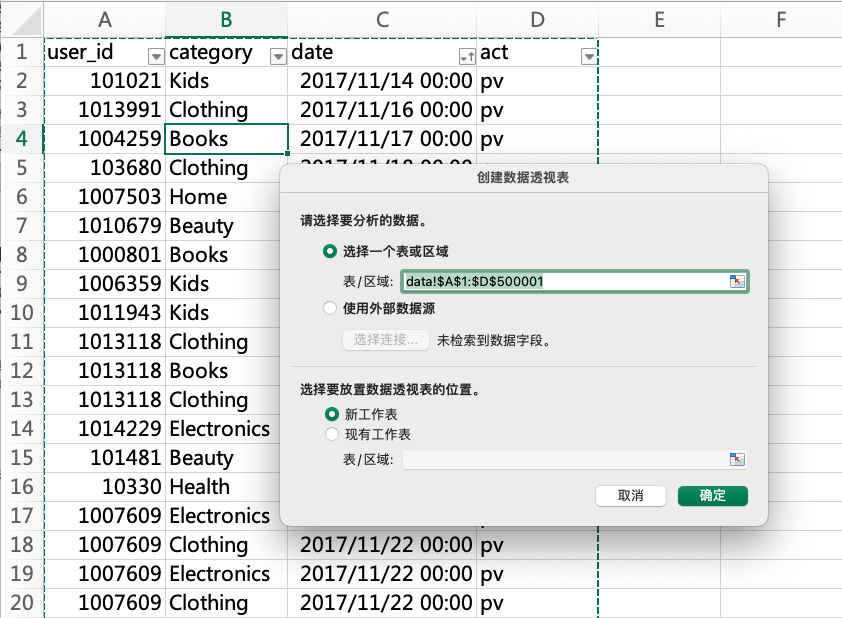The height and width of the screenshot is (618, 842).
Task: Click cell containing 1011943
Action: 105,313
